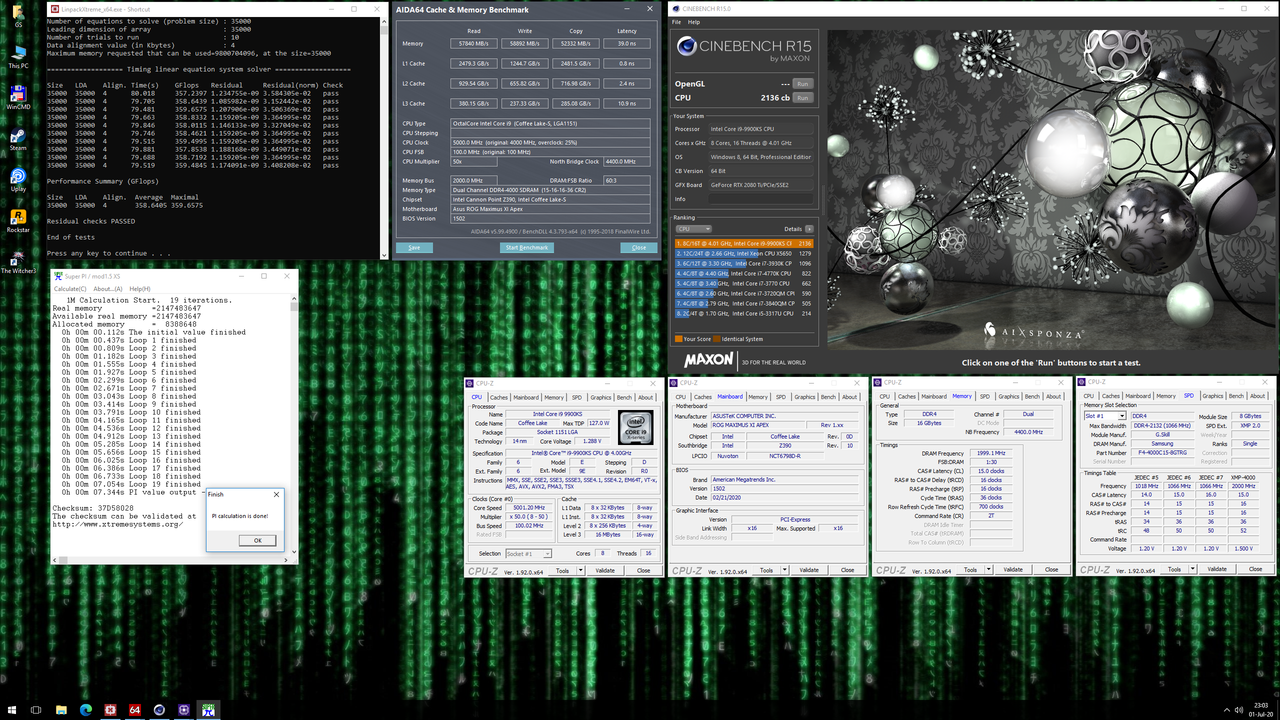This screenshot has height=720, width=1280.
Task: Click Validate in CPU-Z Memory window
Action: tap(1012, 570)
